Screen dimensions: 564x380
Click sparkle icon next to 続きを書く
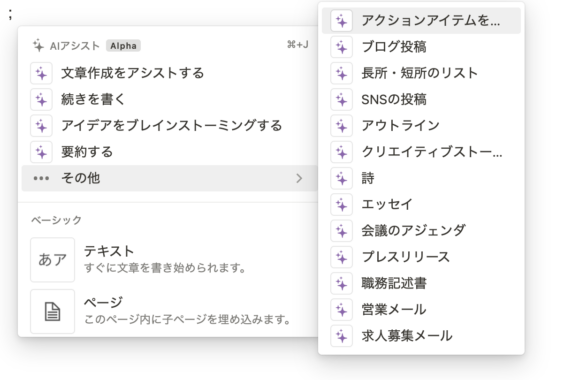tap(41, 100)
